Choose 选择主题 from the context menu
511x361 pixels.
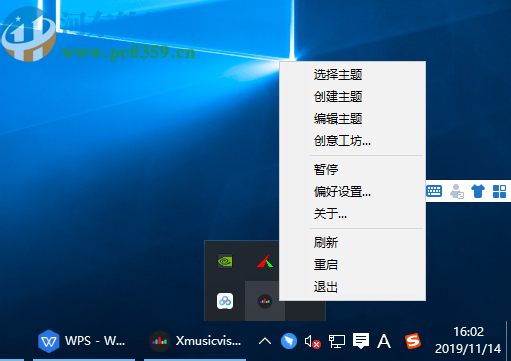click(352, 74)
